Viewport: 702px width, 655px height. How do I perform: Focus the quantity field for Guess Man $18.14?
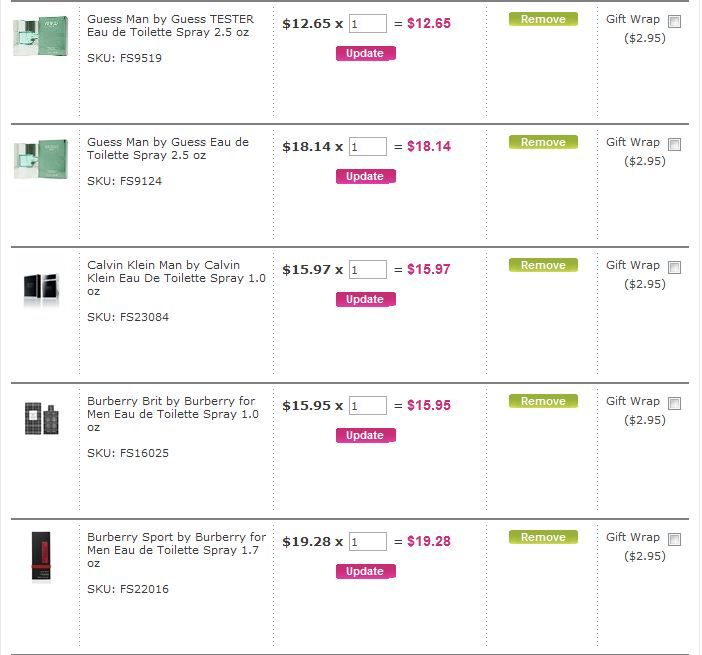click(368, 146)
